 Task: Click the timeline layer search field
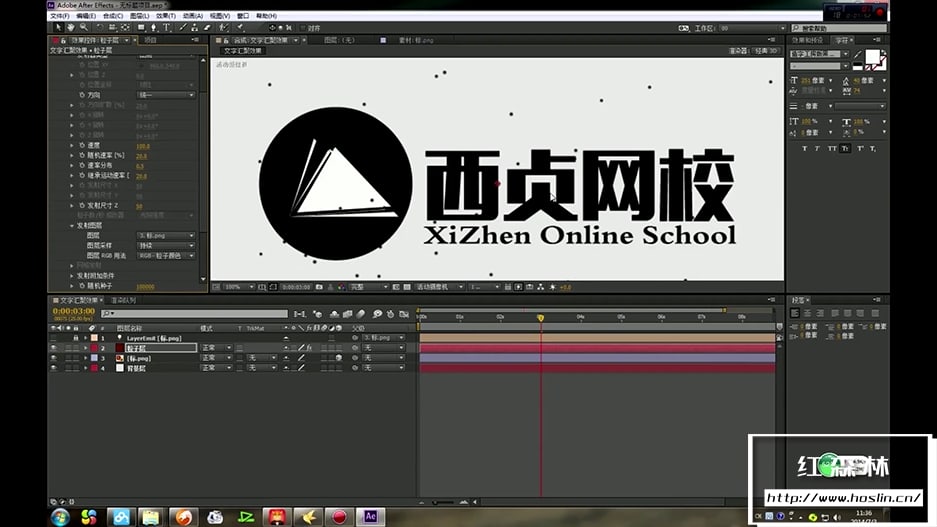coord(195,313)
